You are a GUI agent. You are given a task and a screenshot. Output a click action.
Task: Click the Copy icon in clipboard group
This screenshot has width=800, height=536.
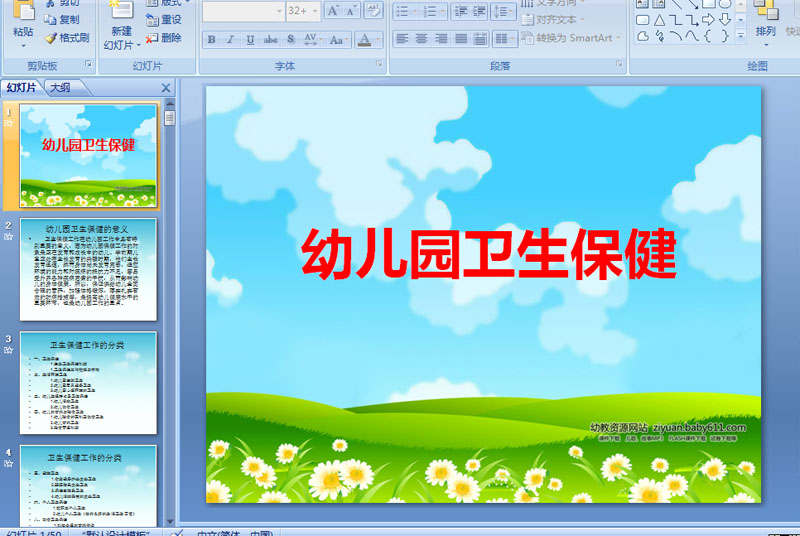50,19
